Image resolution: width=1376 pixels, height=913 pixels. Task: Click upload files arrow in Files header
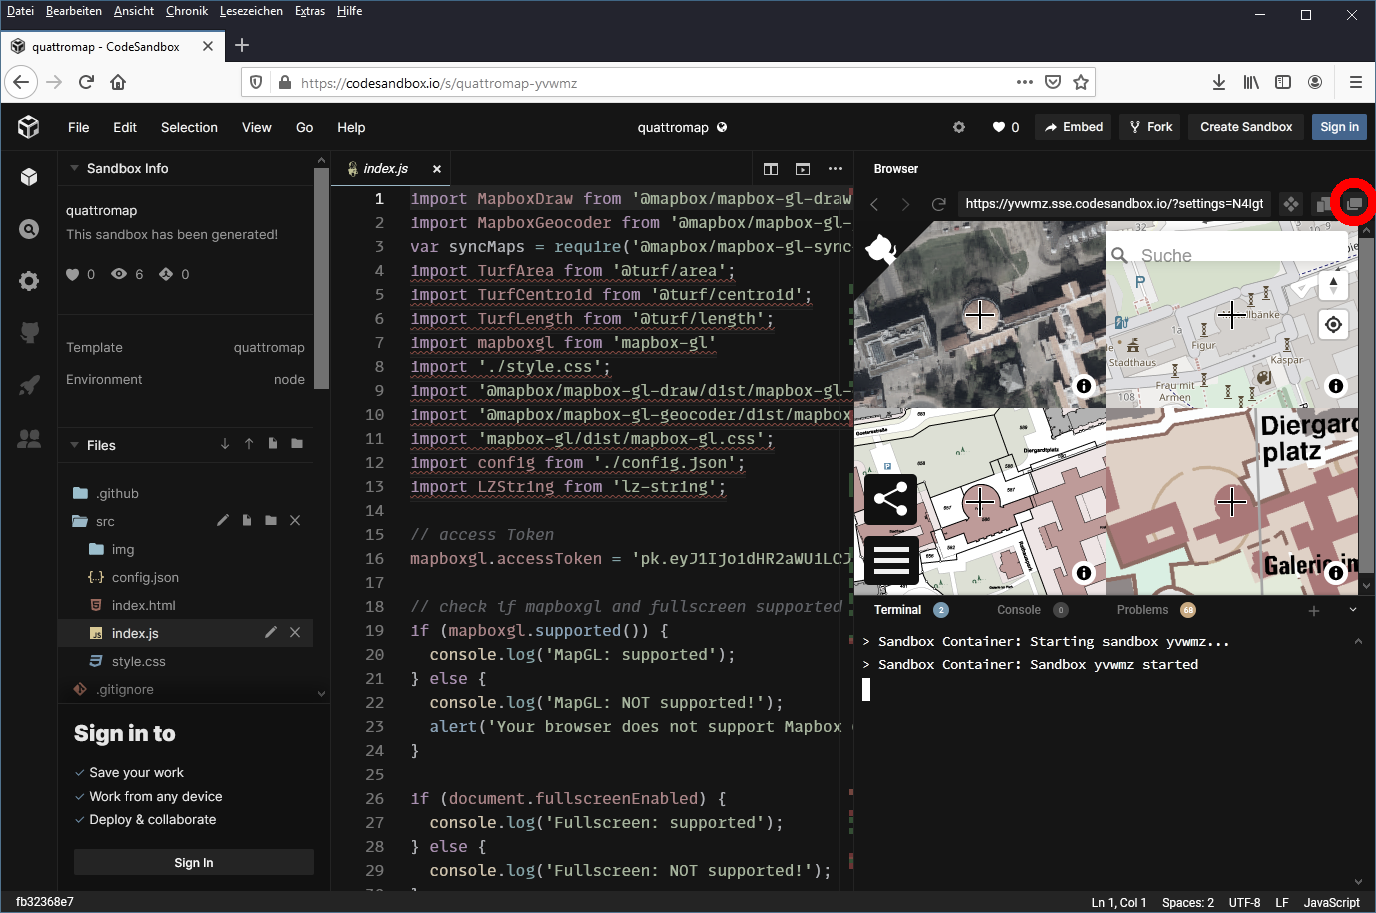point(249,444)
